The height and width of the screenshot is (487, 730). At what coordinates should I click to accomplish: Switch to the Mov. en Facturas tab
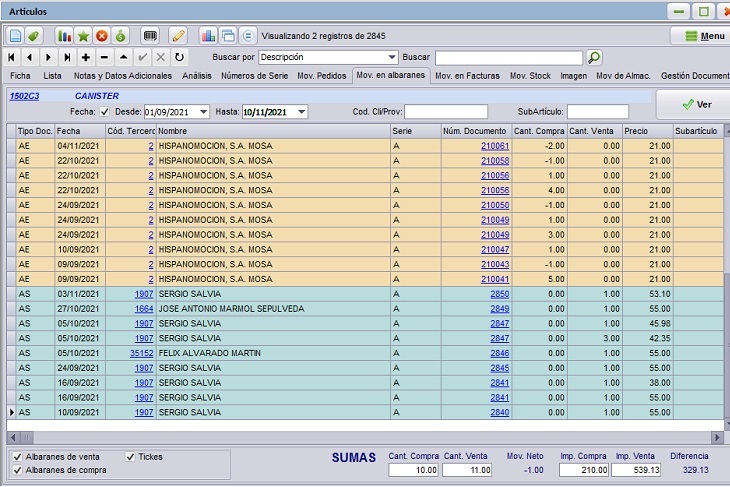coord(467,75)
